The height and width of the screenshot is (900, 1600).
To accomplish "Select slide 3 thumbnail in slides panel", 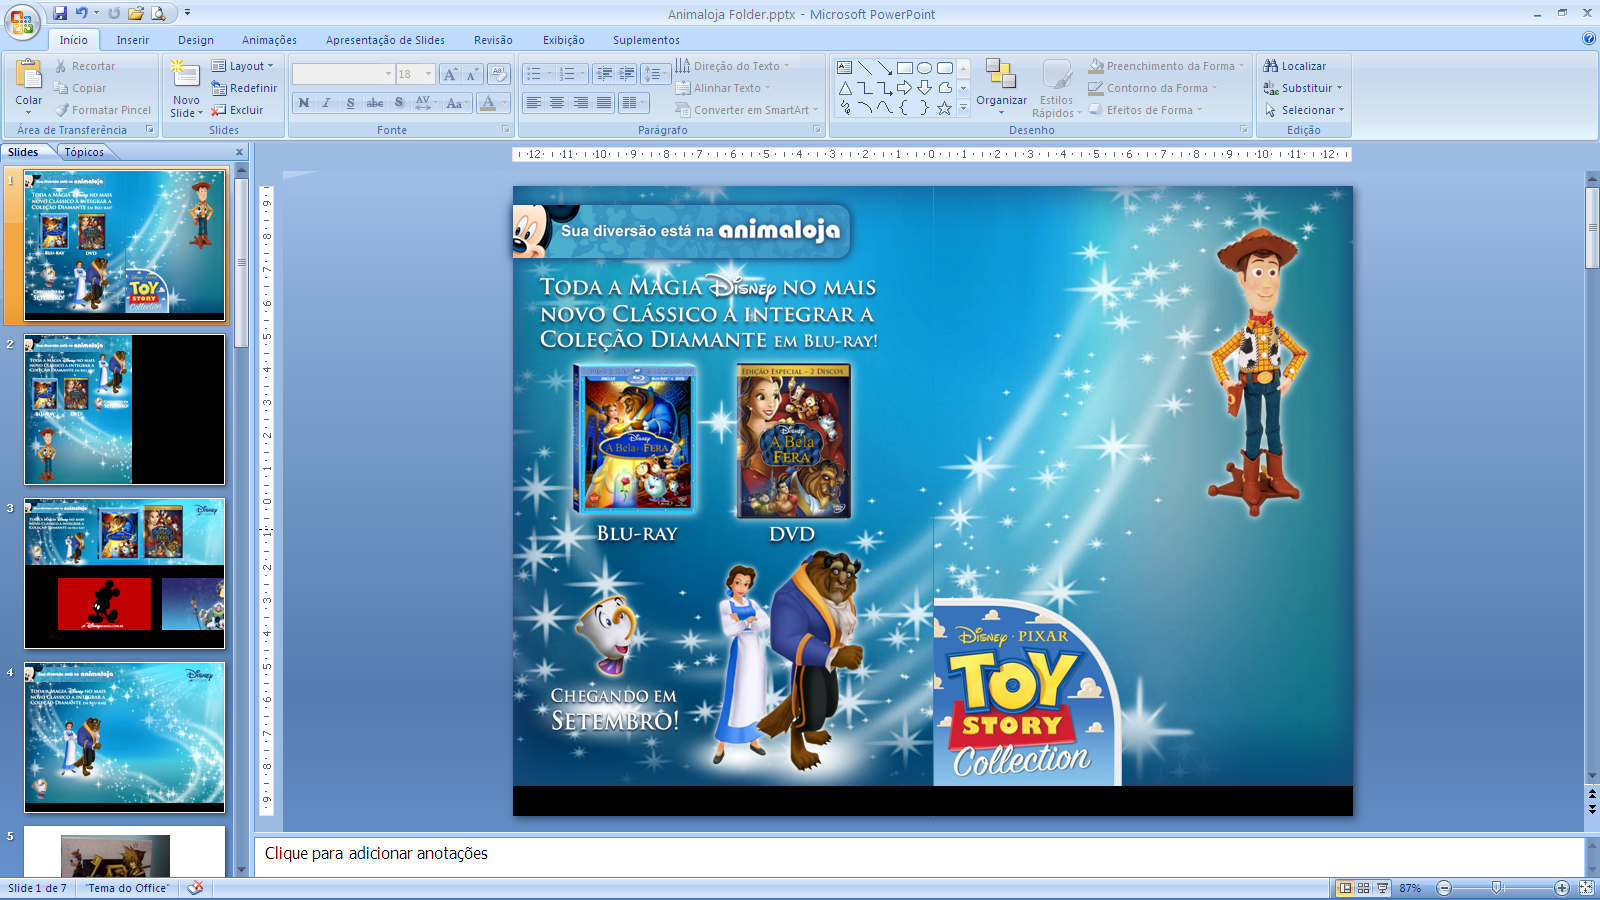I will pos(124,573).
